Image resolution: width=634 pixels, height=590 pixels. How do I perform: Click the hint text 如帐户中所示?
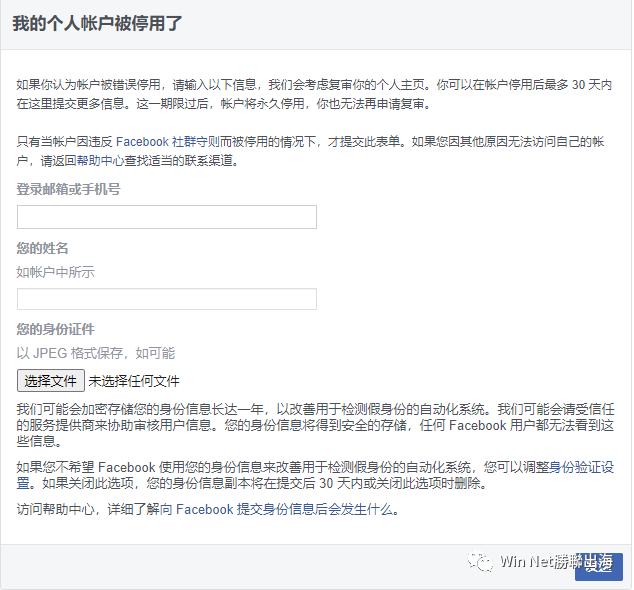click(55, 272)
